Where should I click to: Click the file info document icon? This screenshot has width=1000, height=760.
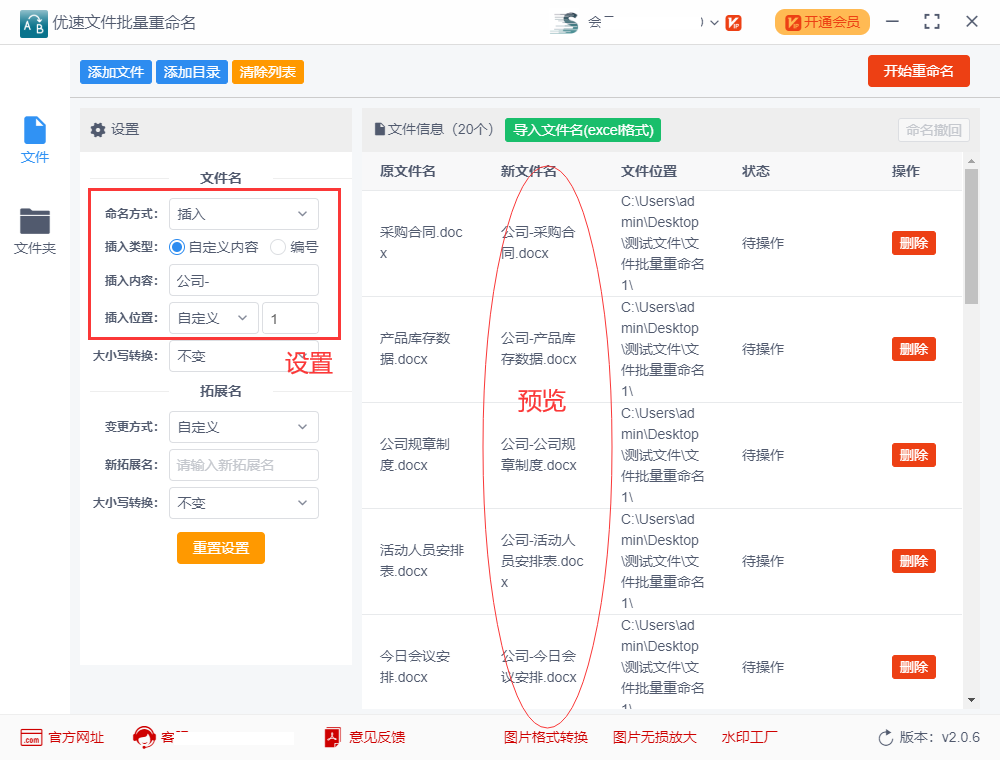click(379, 129)
